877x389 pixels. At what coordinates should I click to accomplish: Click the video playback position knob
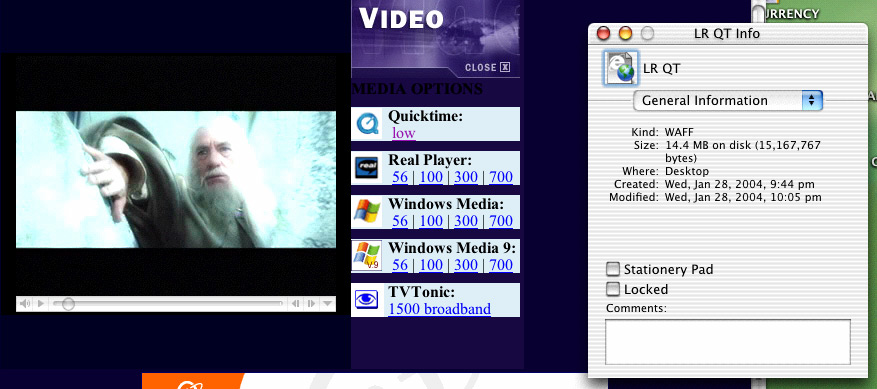[68, 304]
